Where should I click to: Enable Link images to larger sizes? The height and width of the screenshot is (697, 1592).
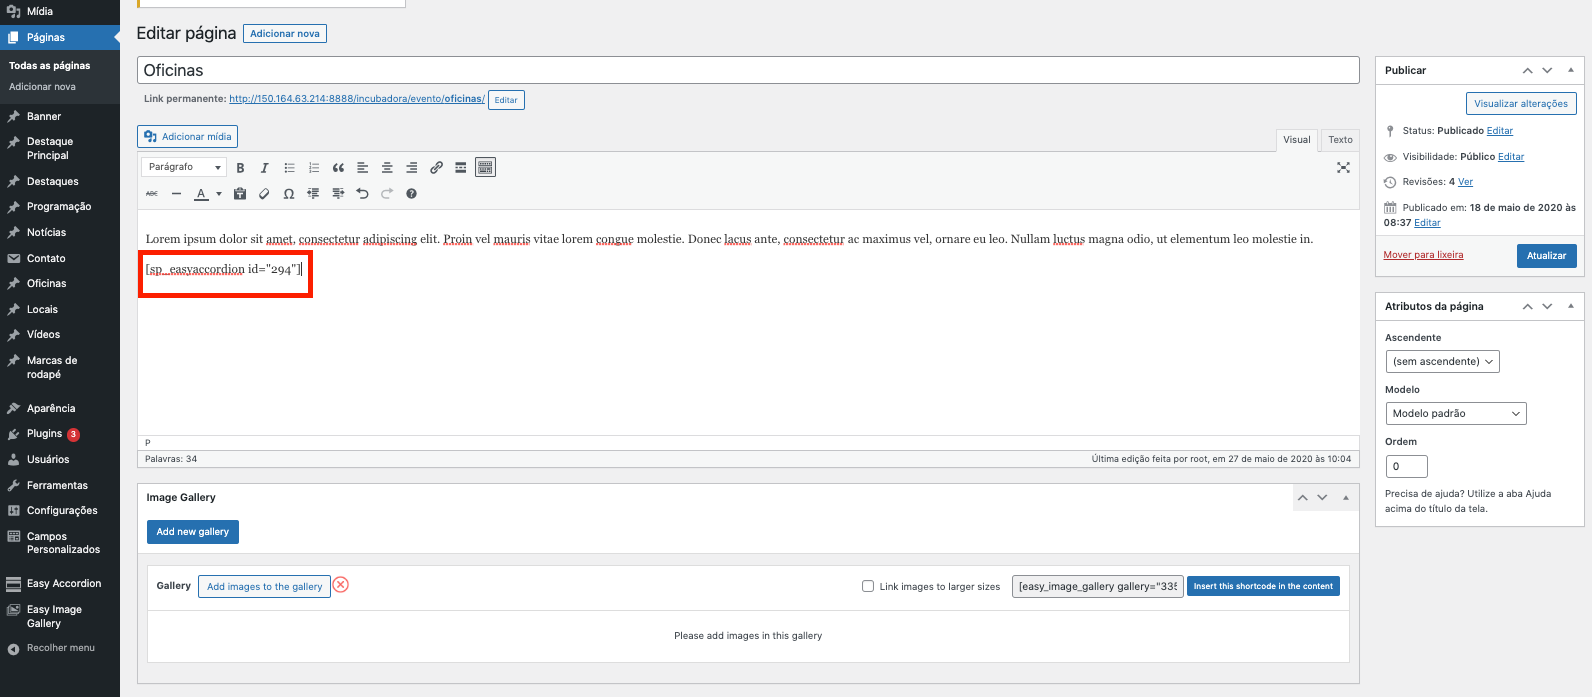[x=868, y=587]
